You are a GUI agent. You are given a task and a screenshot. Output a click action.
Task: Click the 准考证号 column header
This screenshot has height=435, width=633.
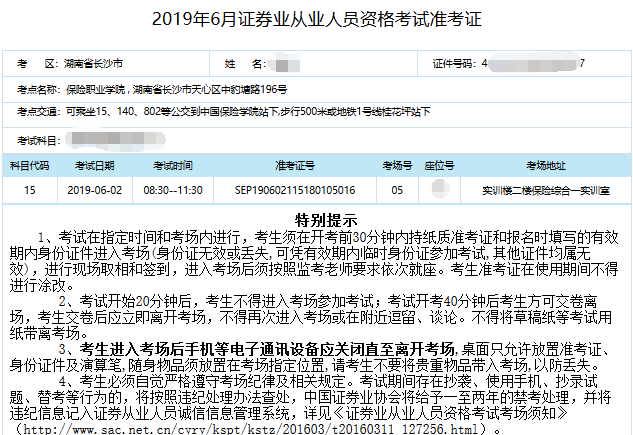[294, 164]
